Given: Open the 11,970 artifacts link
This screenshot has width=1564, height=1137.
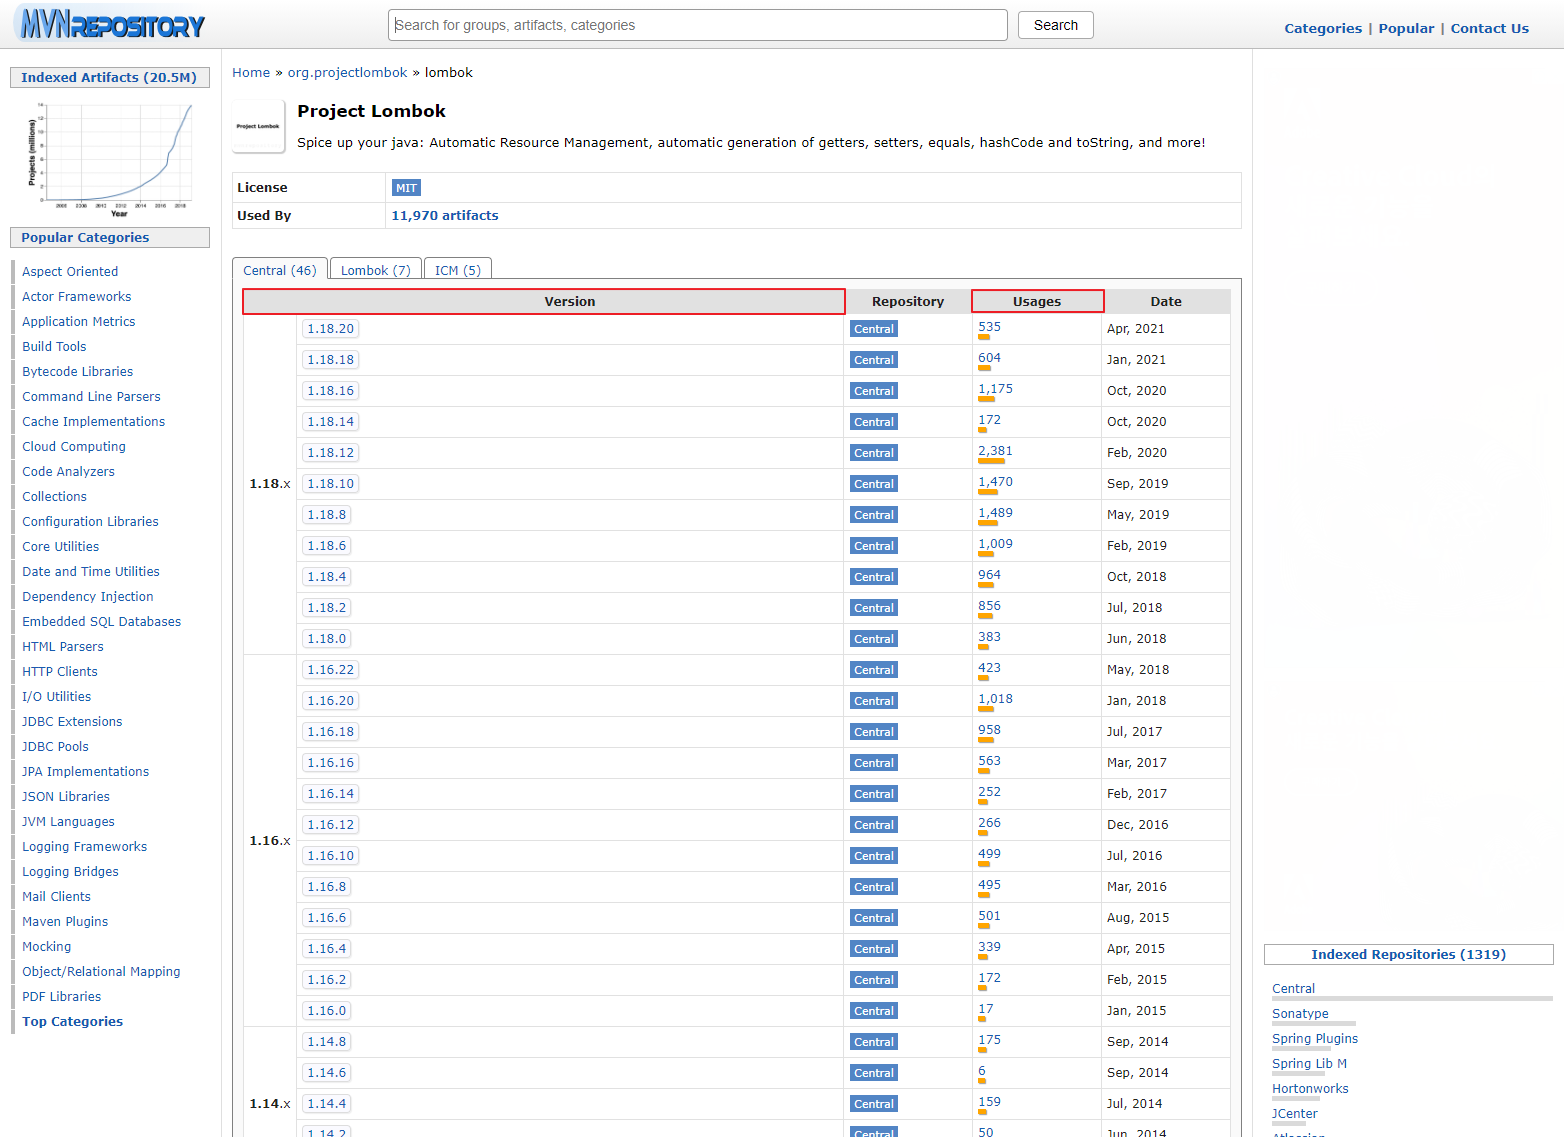Looking at the screenshot, I should (x=444, y=216).
